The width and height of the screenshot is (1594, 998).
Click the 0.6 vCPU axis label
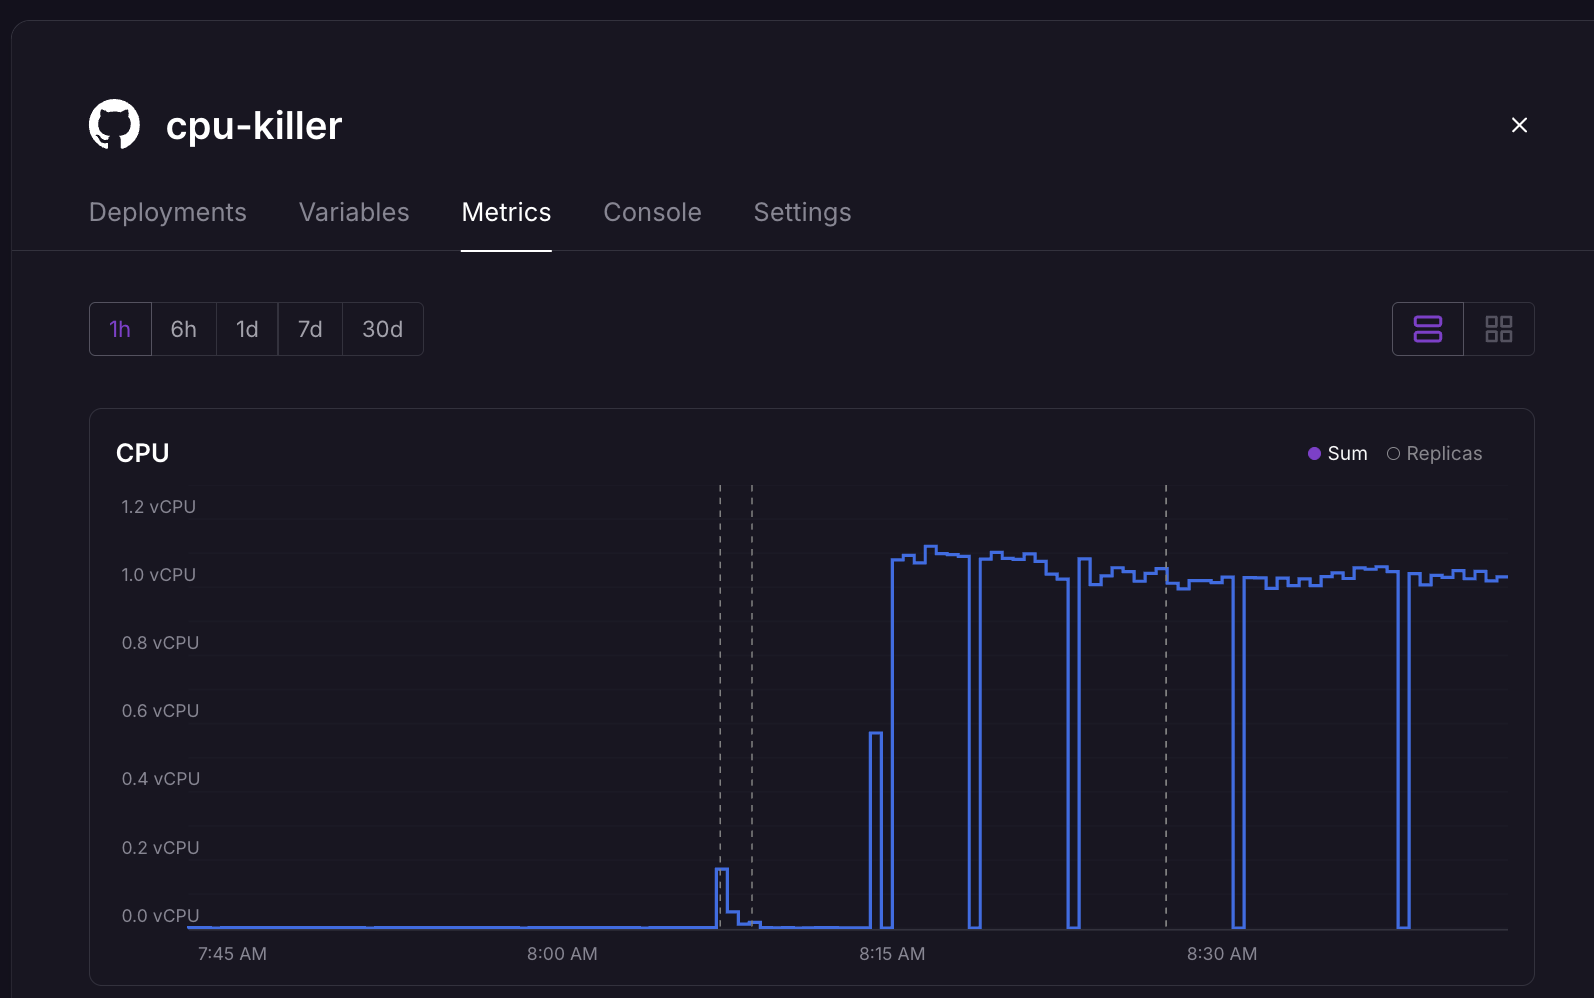coord(160,711)
